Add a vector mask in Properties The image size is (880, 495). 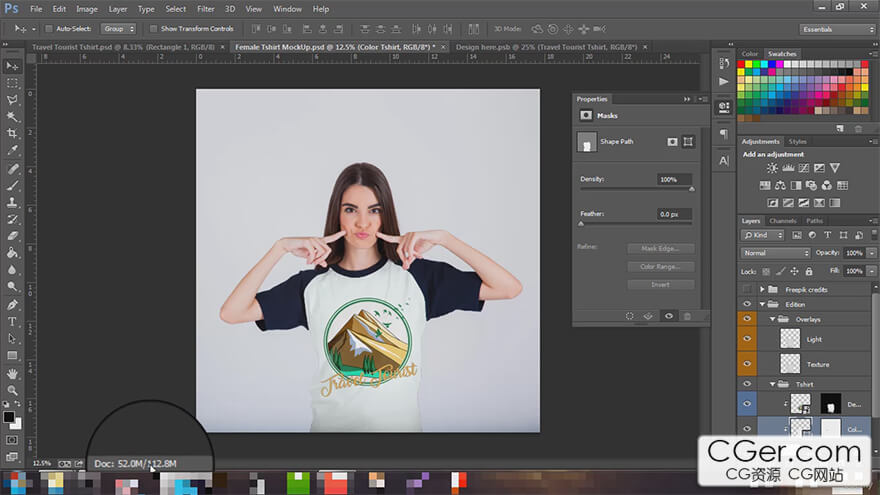point(688,142)
